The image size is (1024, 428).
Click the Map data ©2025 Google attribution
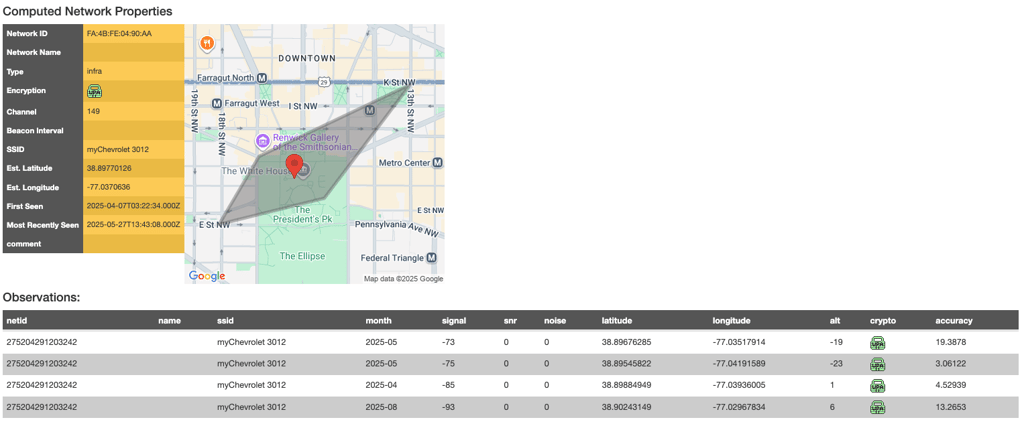point(404,278)
